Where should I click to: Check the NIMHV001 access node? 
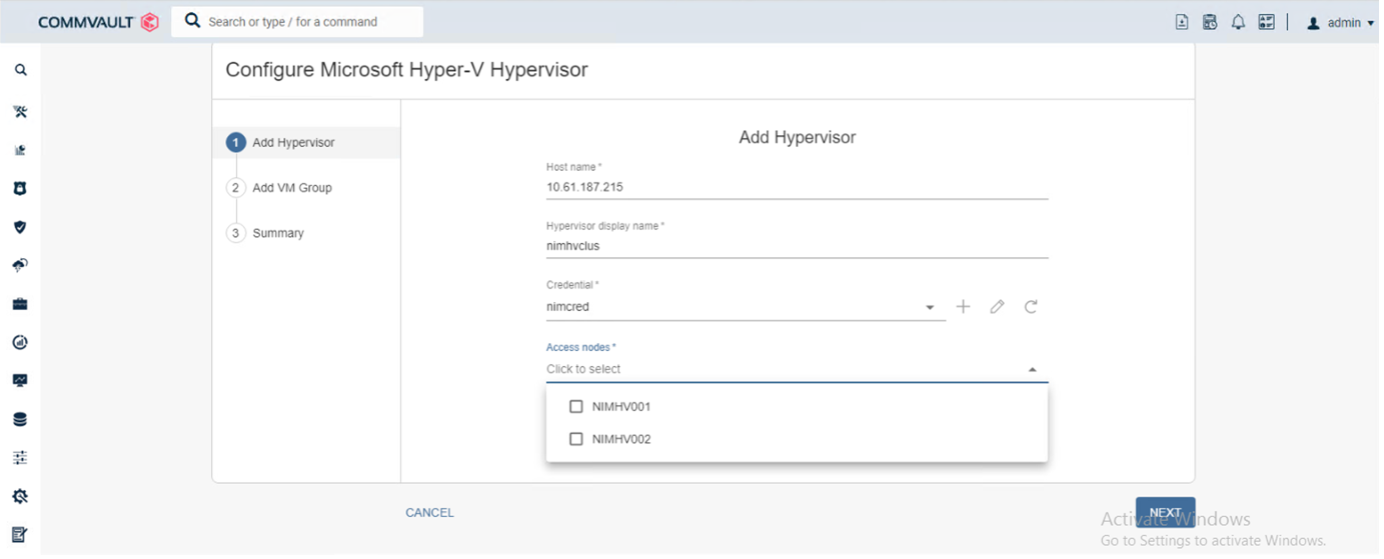tap(576, 407)
